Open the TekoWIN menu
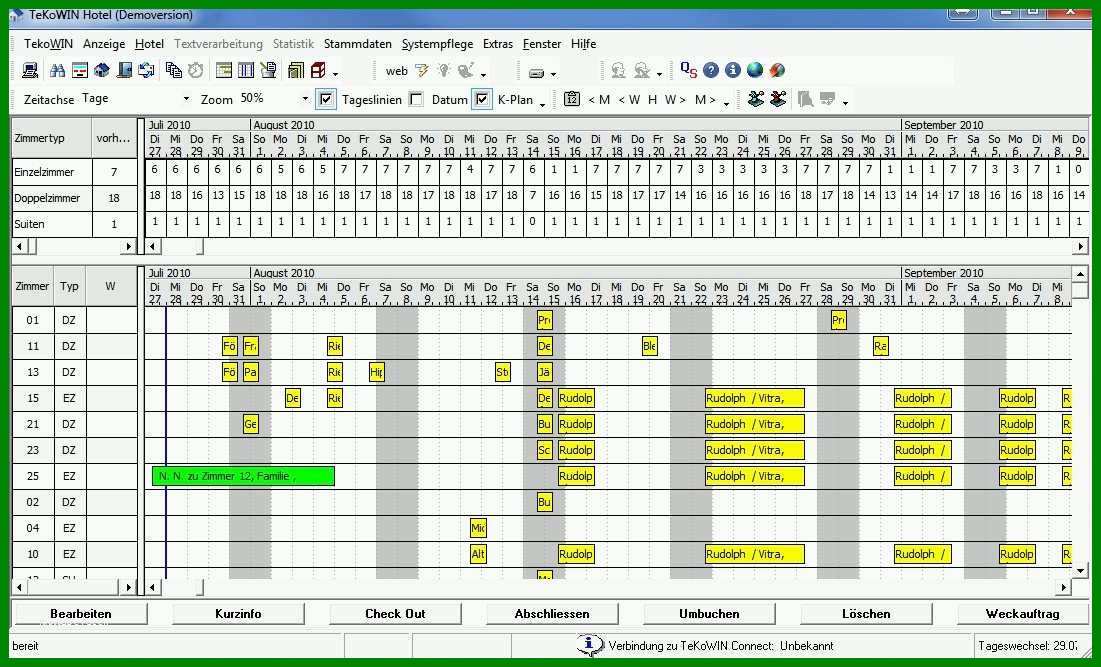1101x667 pixels. [48, 44]
